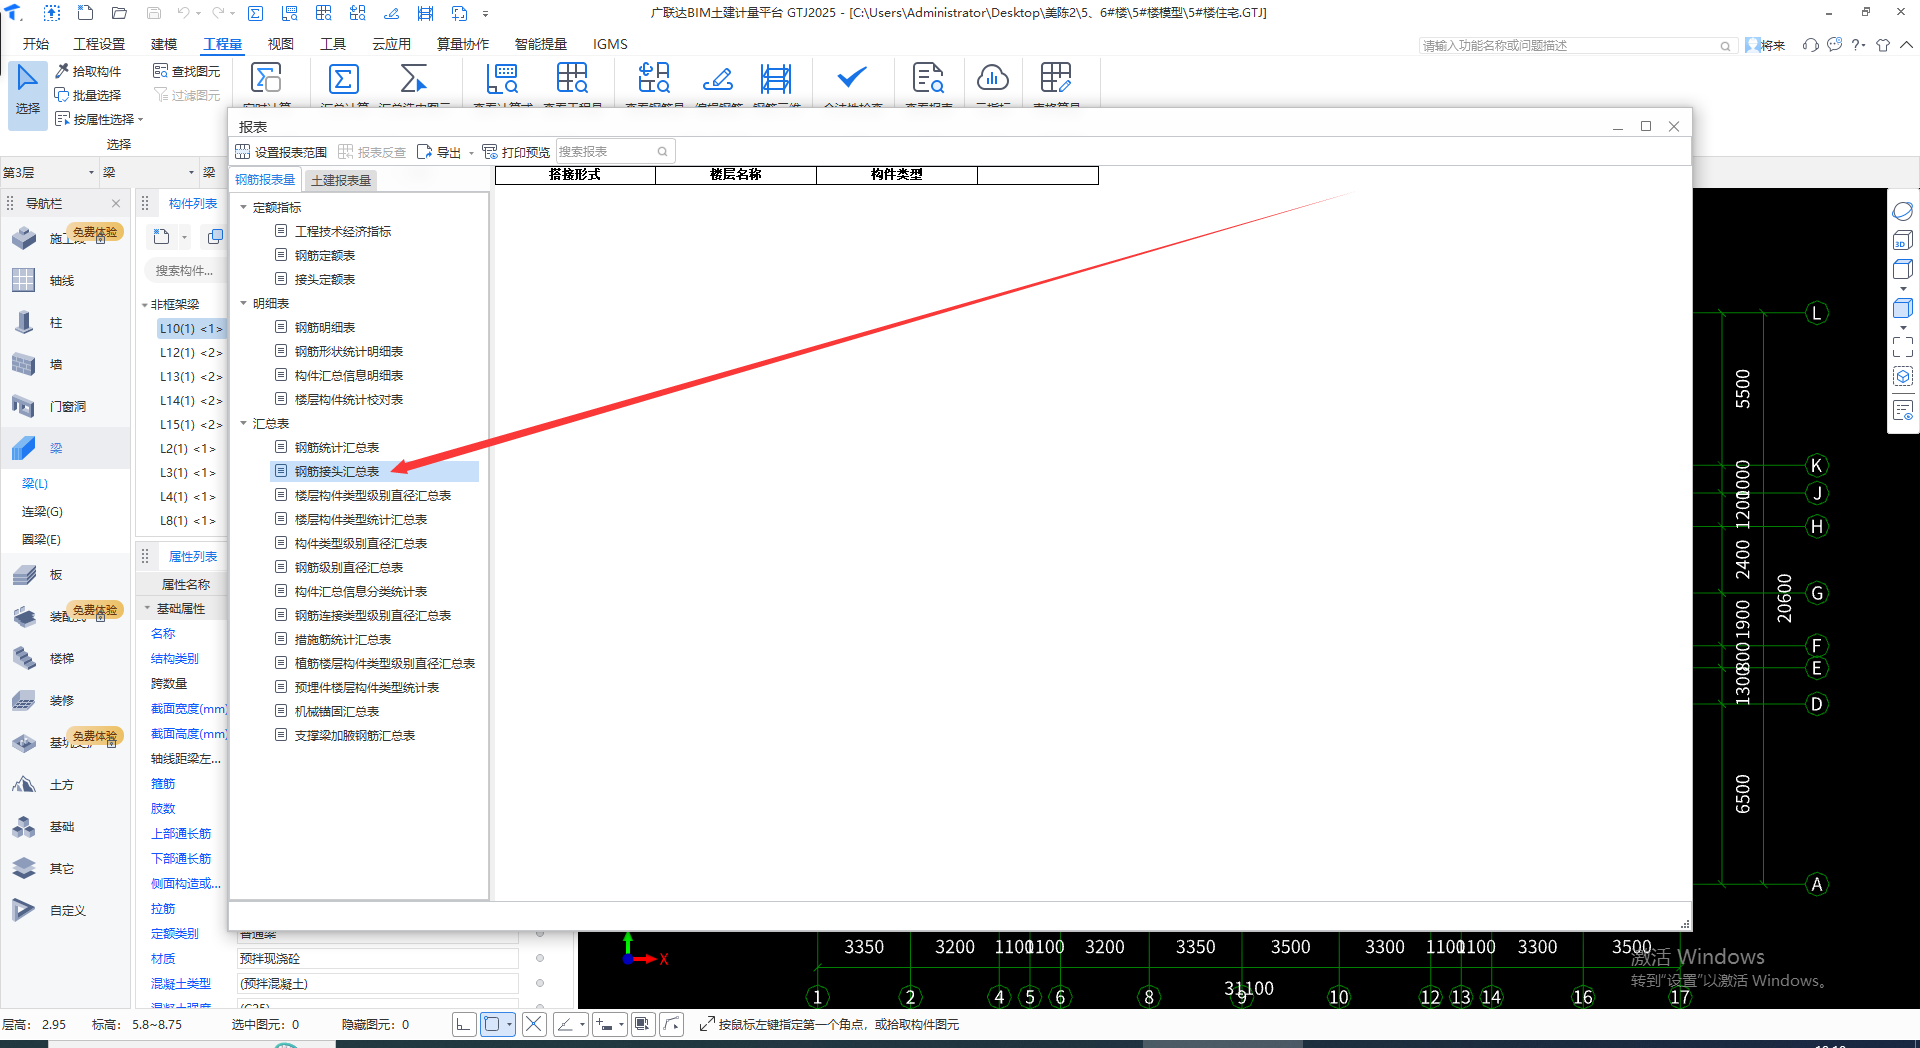Toggle the 材质 row attach circle
This screenshot has height=1048, width=1920.
tap(540, 959)
